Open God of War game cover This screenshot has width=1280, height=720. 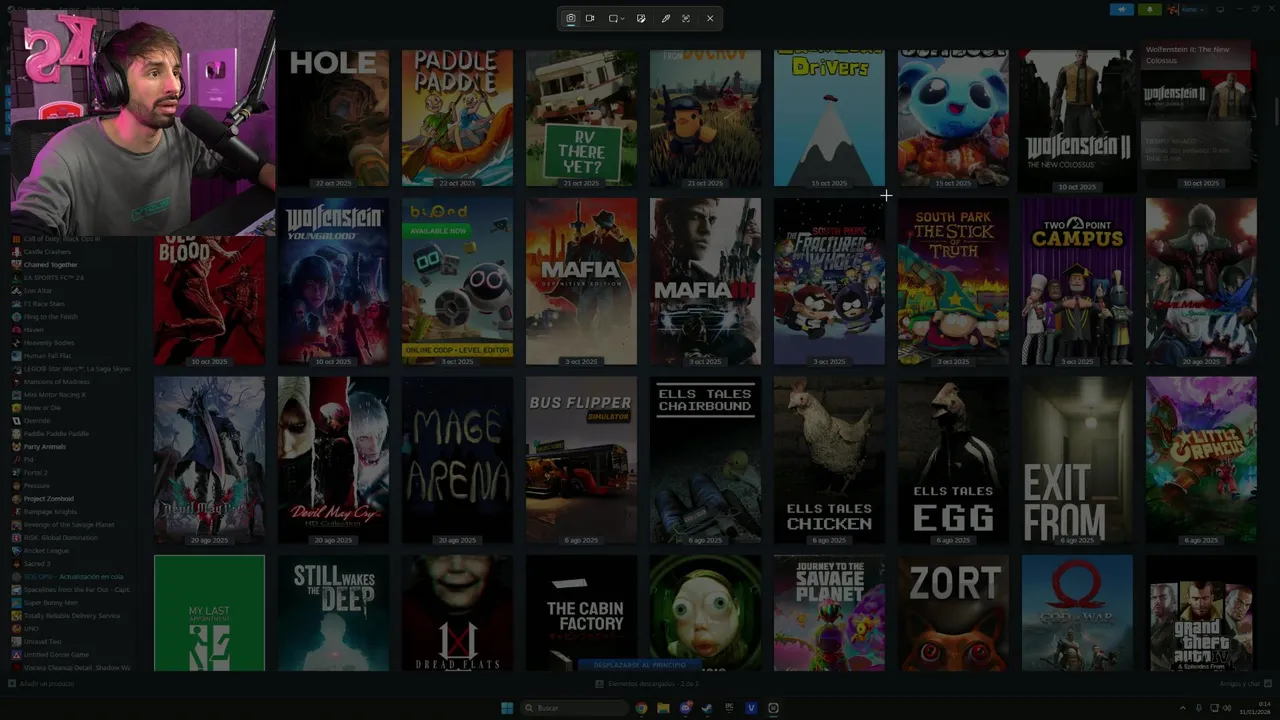tap(1077, 613)
